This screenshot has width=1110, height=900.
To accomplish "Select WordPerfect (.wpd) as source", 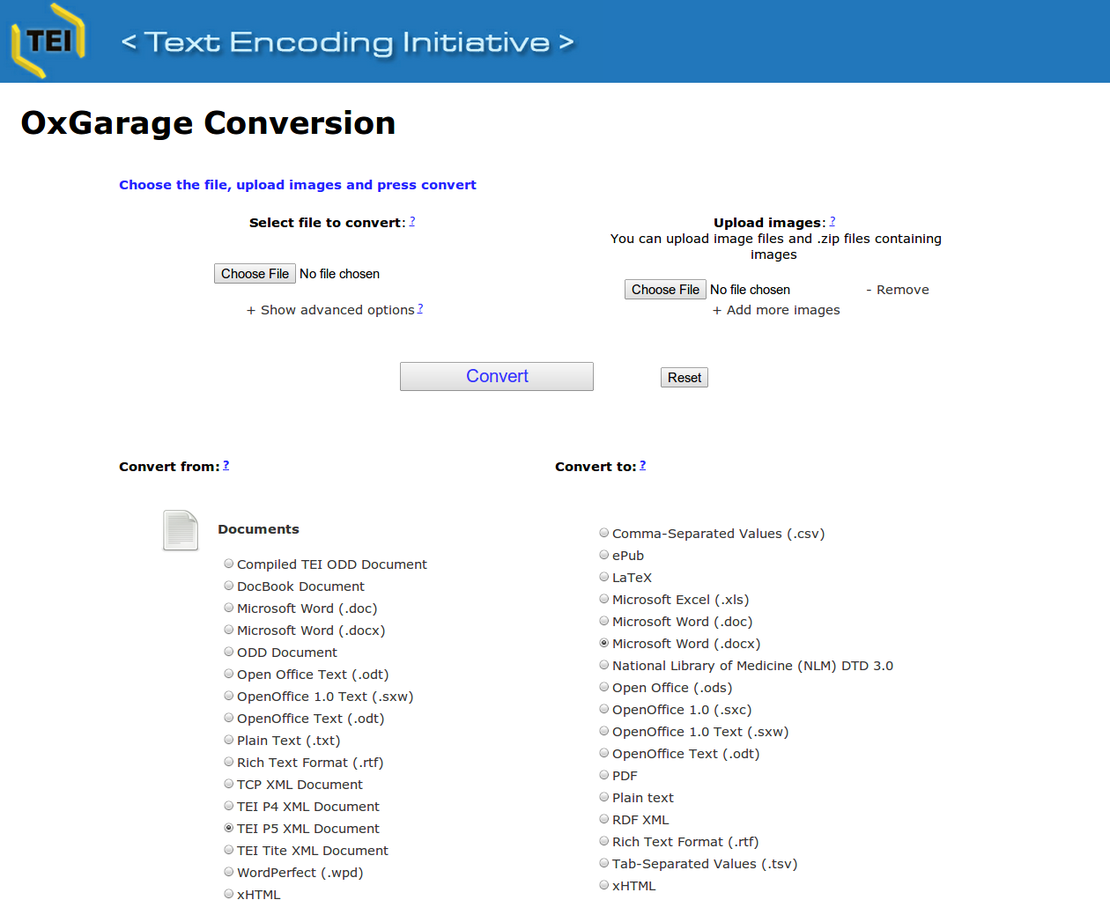I will tap(229, 872).
